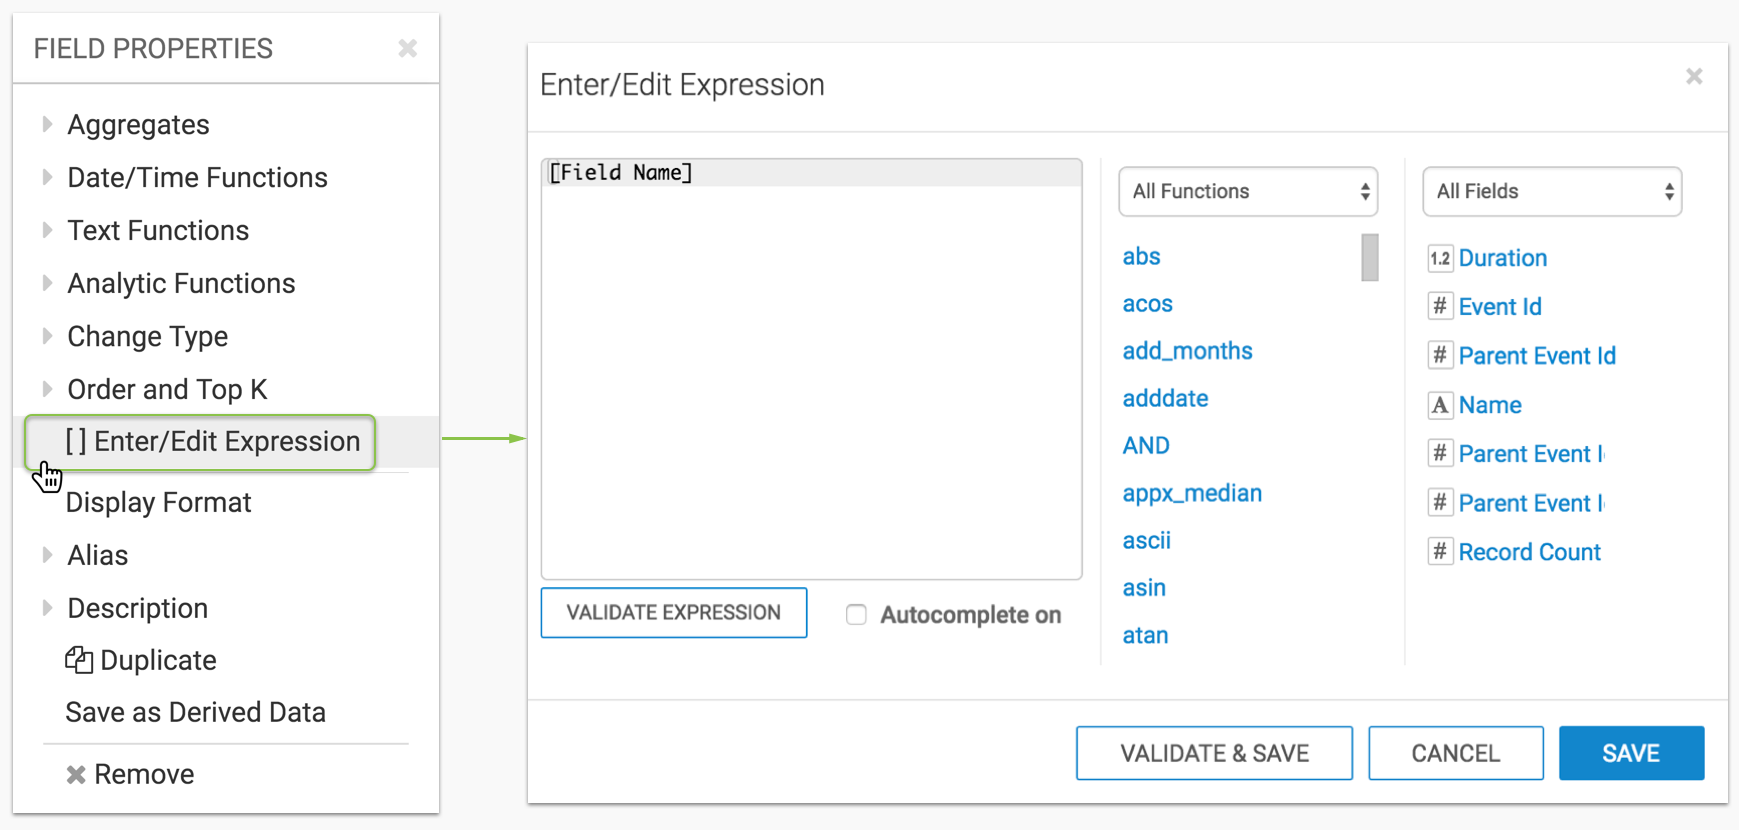
Task: Click inside the expression text area
Action: click(x=811, y=380)
